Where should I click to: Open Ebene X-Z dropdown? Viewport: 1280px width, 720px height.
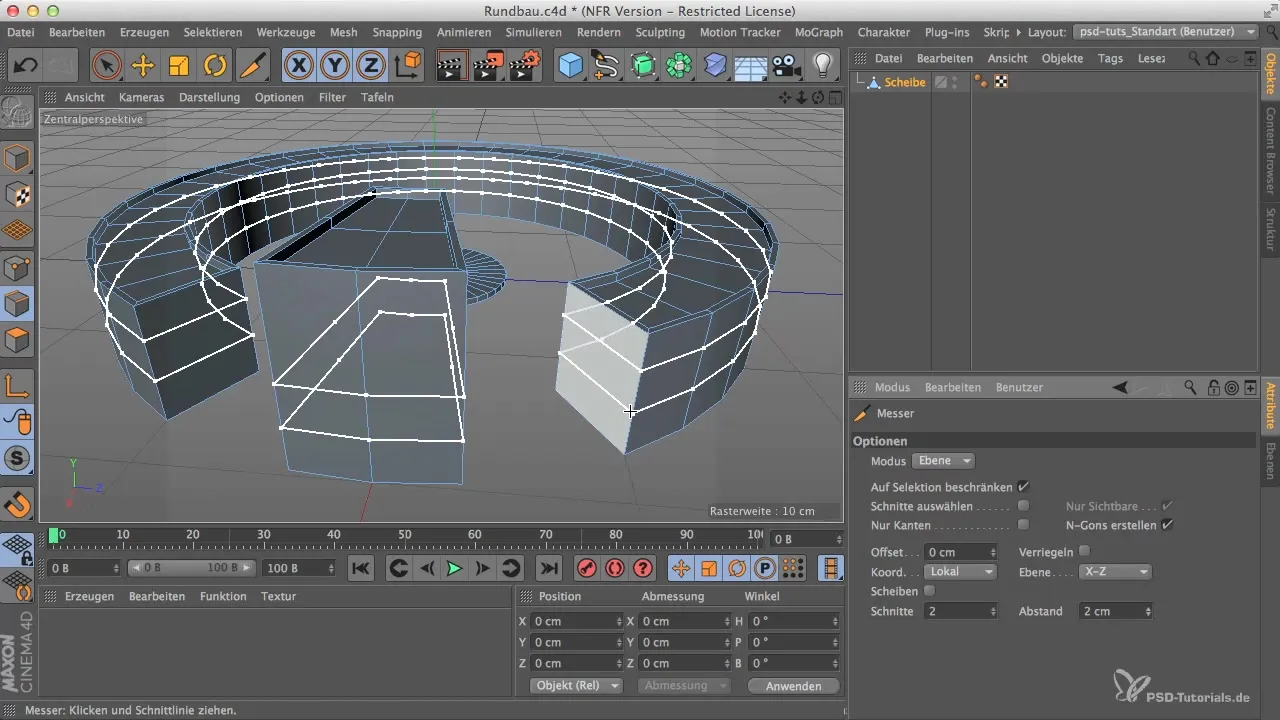[x=1114, y=572]
